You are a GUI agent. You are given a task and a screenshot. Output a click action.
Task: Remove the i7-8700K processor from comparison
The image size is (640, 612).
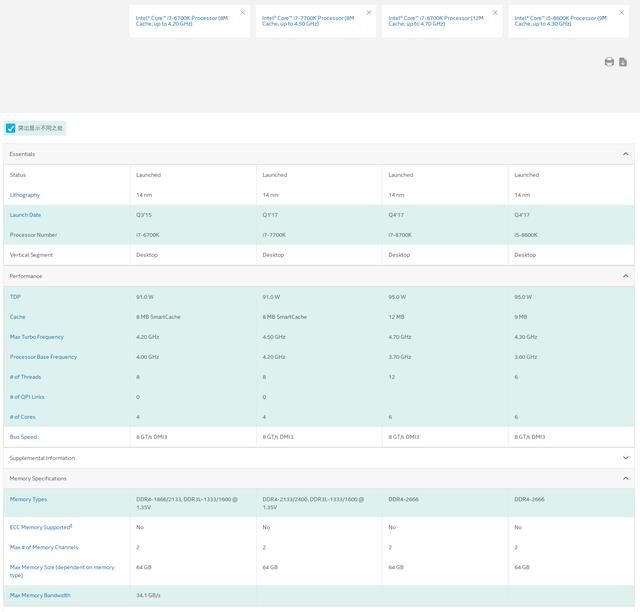[x=495, y=13]
